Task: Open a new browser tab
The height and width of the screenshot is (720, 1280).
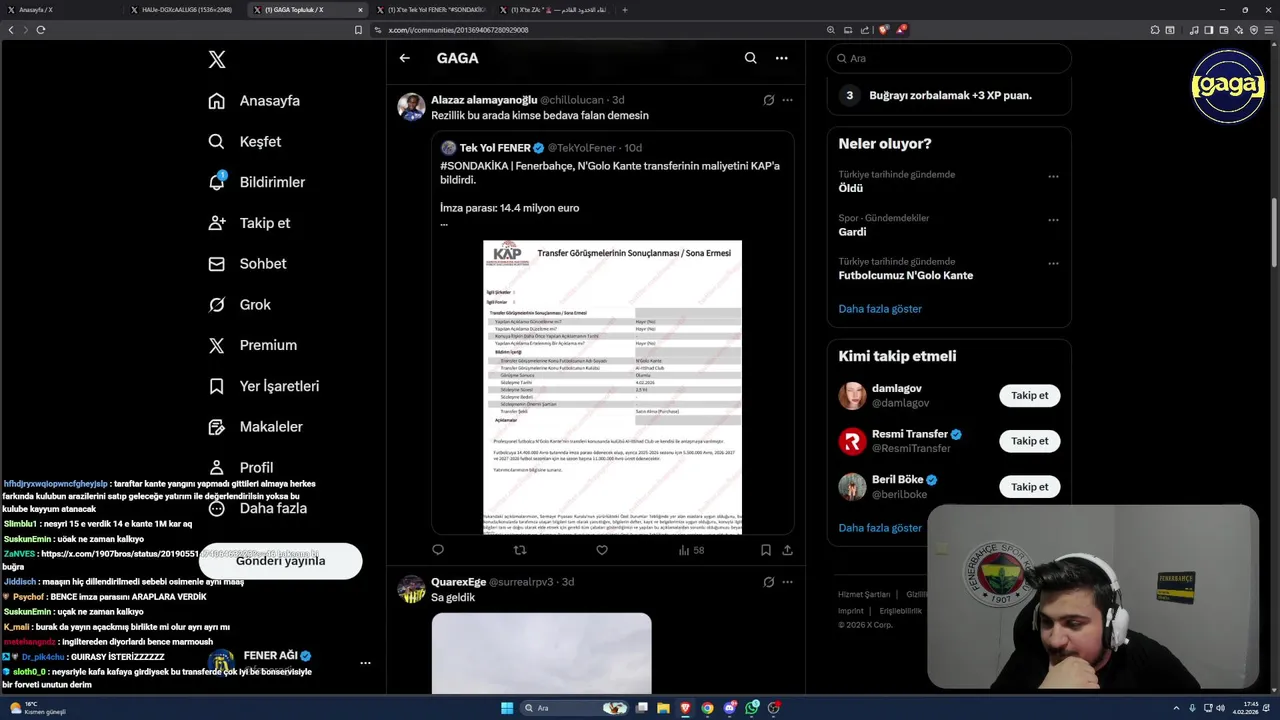Action: [625, 10]
